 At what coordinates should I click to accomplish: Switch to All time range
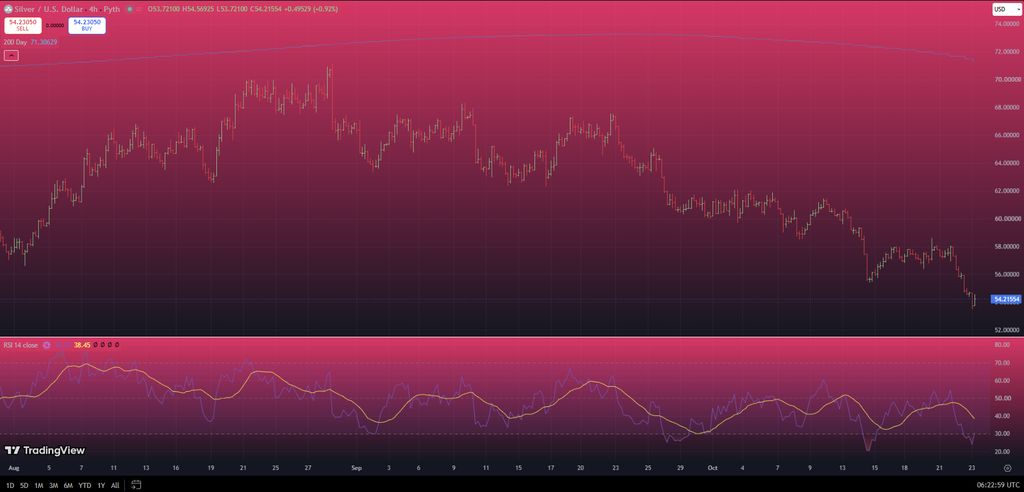click(115, 485)
